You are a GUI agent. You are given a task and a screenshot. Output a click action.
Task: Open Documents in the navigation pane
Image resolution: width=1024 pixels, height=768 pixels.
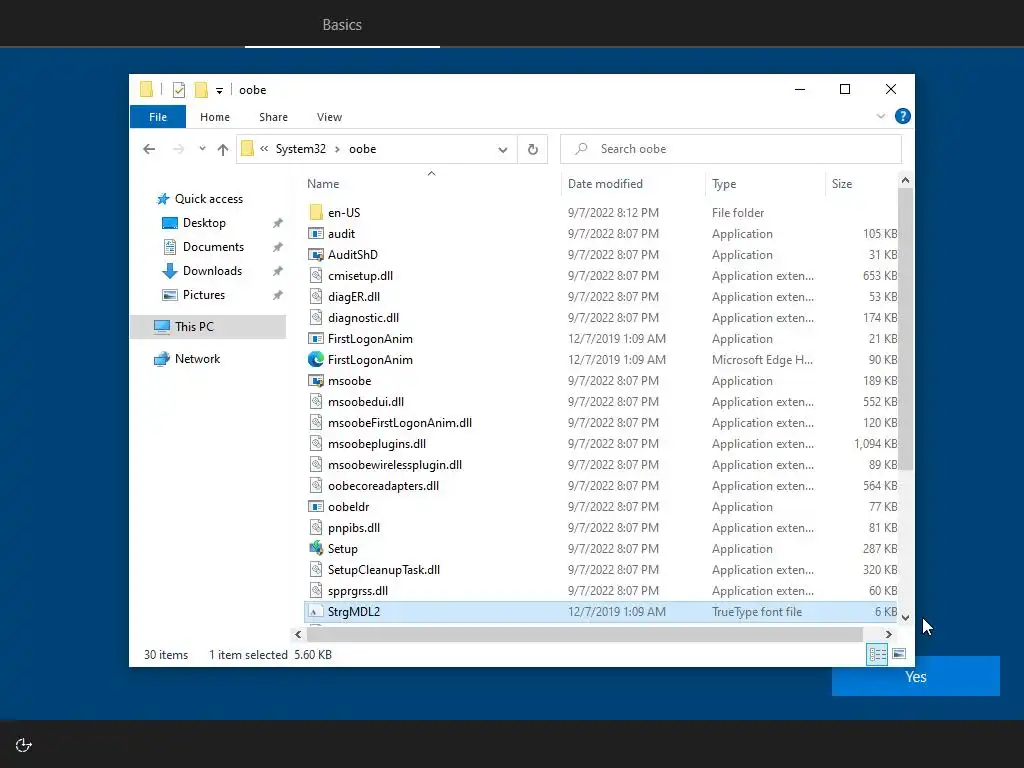click(x=213, y=247)
